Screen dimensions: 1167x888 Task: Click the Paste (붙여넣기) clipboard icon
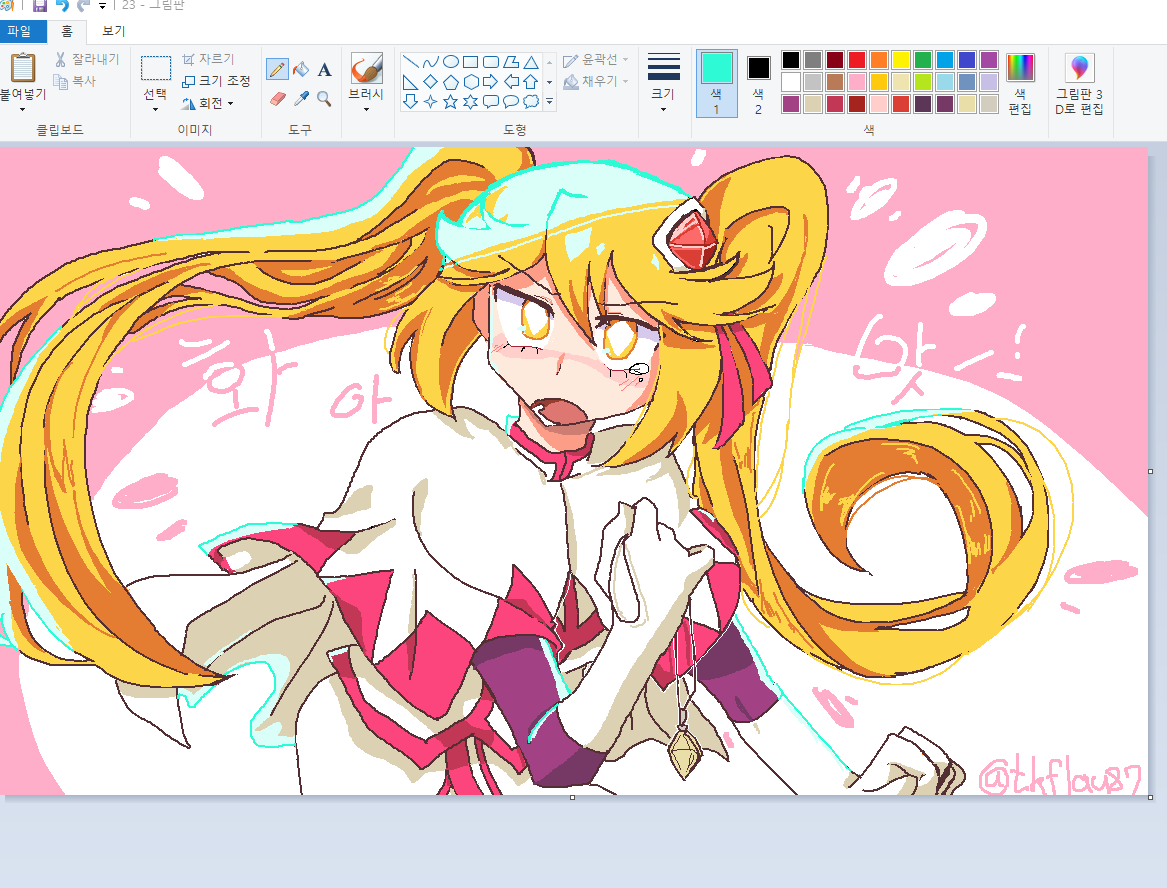tap(22, 68)
